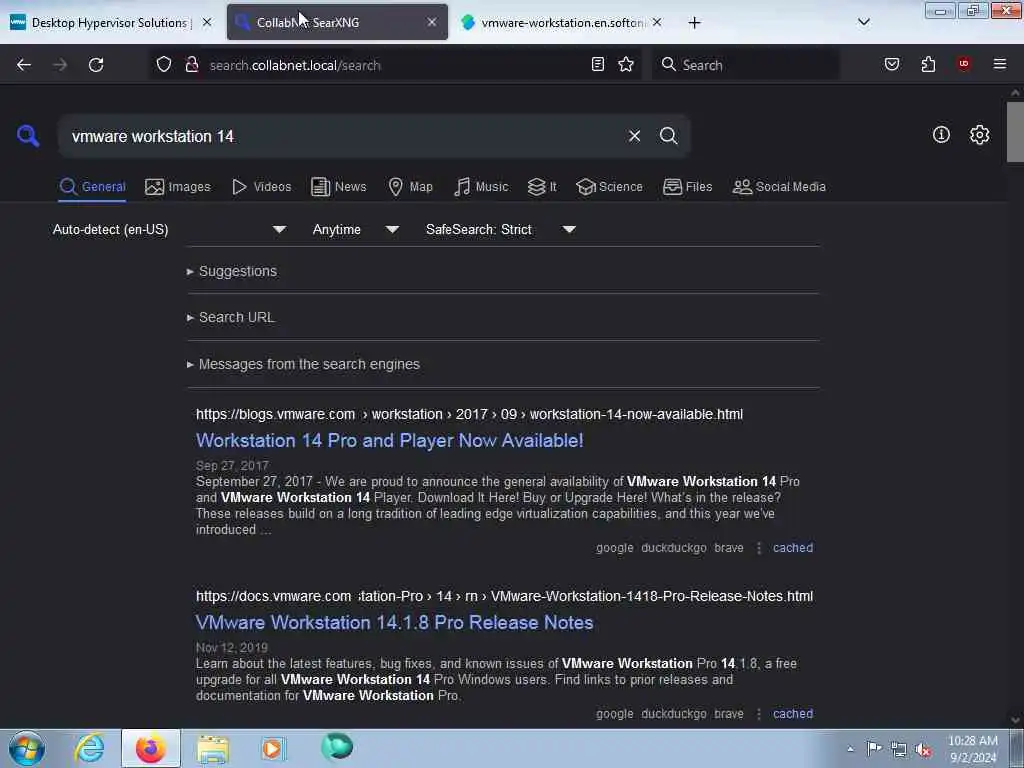Open VMware Workstation 14.1.8 Pro Release Notes link
This screenshot has width=1024, height=768.
(394, 622)
